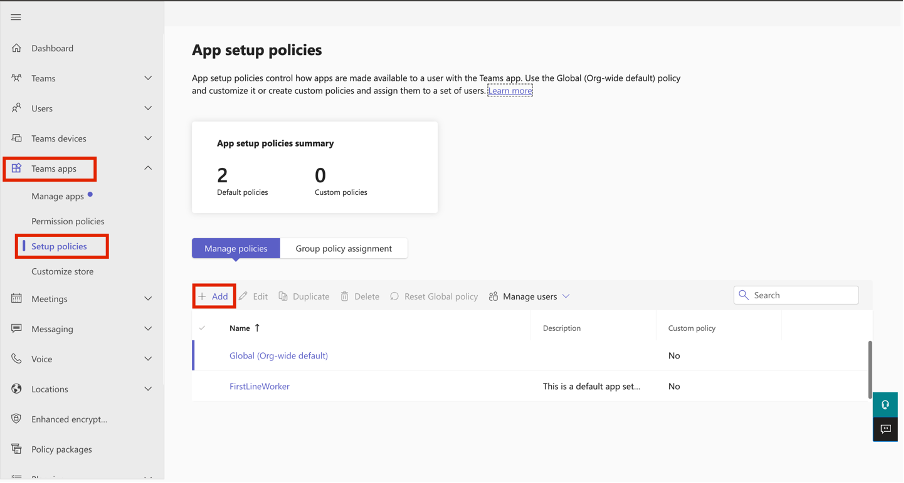Expand the Voice menu chevron
This screenshot has height=483, width=904.
click(148, 359)
